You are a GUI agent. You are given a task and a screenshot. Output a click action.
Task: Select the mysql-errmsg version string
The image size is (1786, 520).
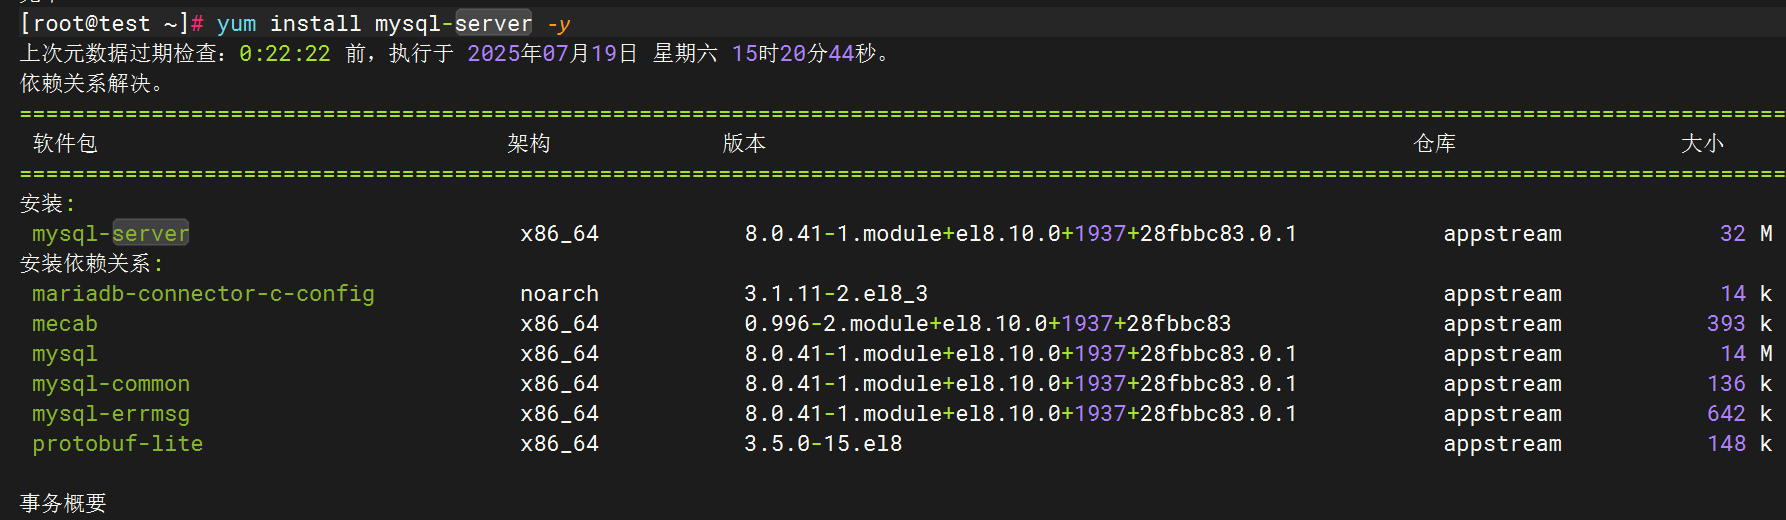(1020, 414)
